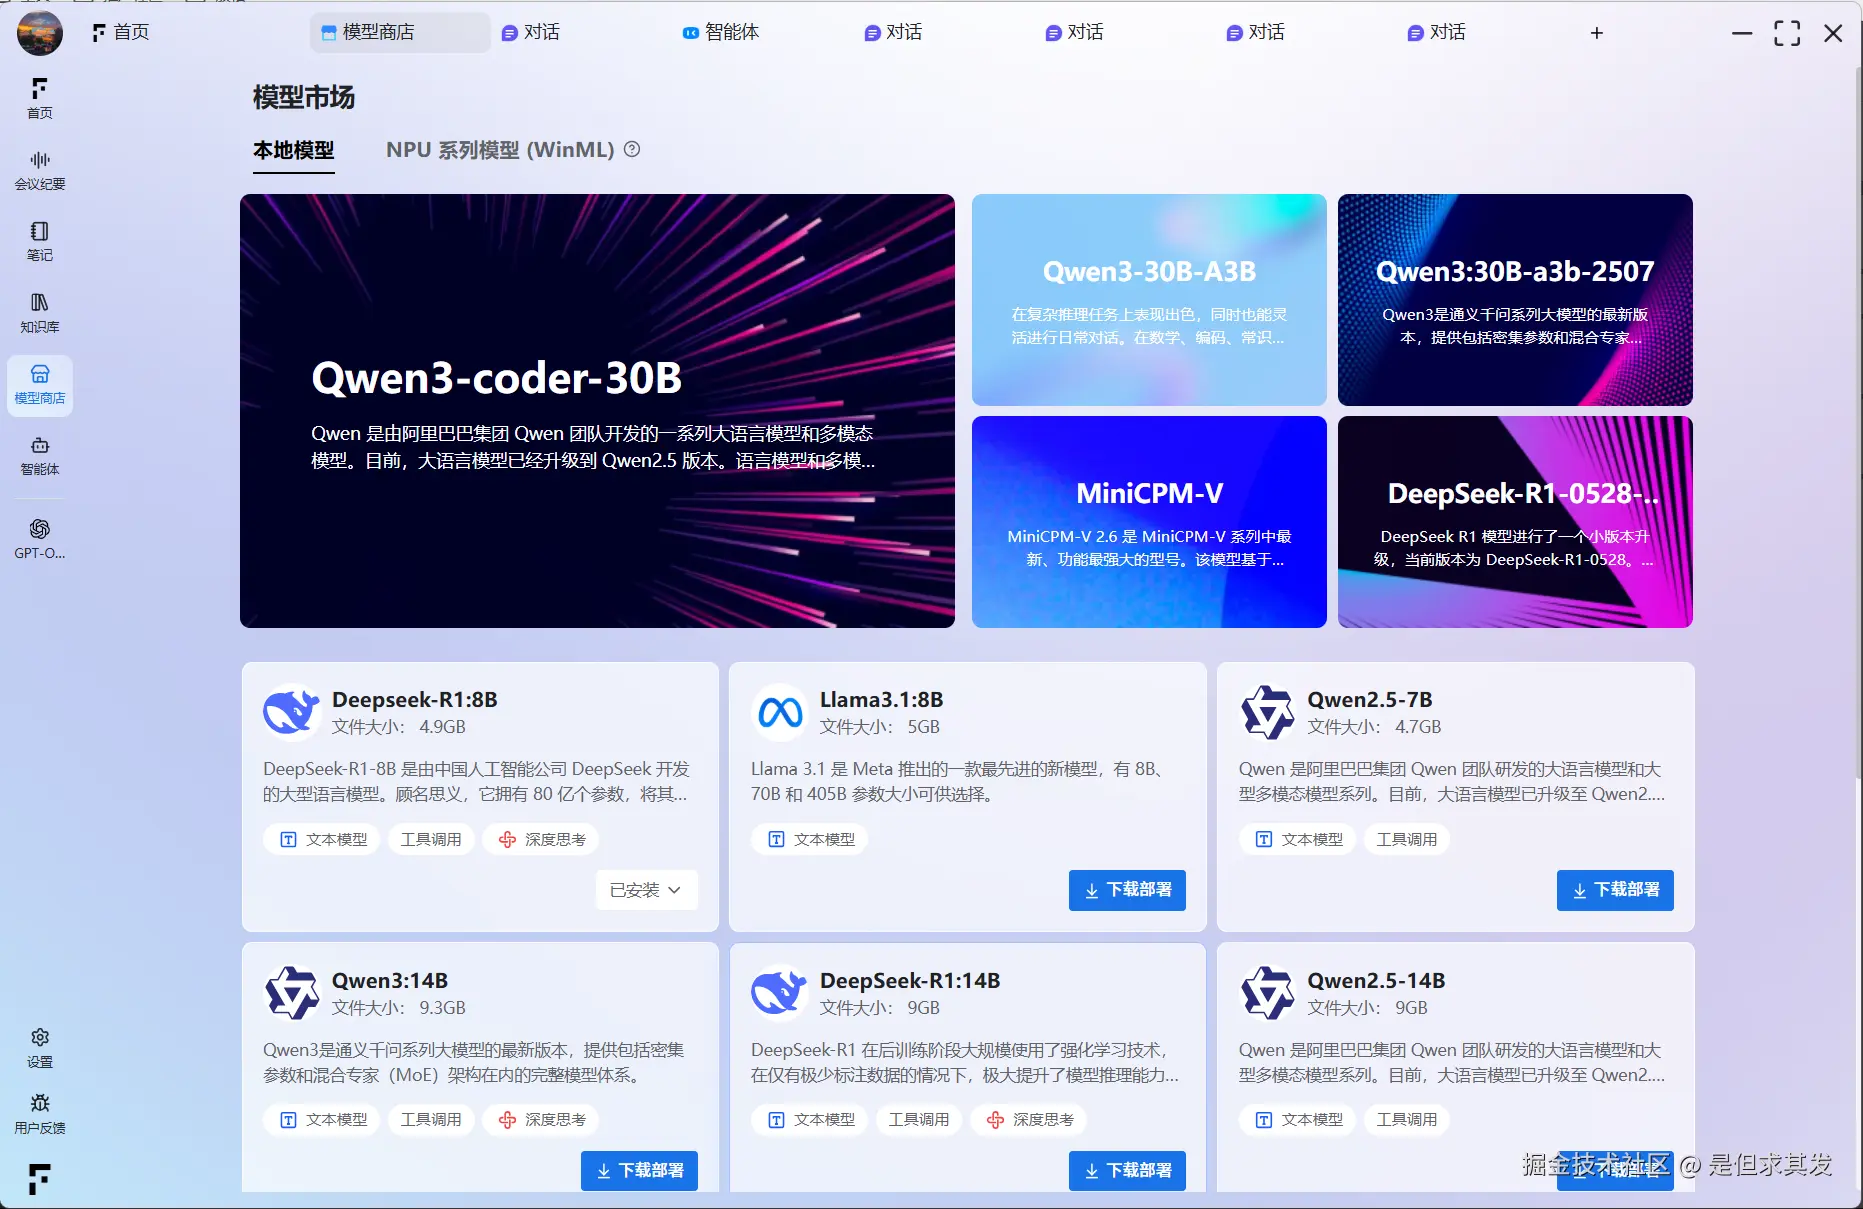Expand the 已安装 dropdown on Deepseek-R1:8B
The height and width of the screenshot is (1209, 1863).
[x=646, y=890]
